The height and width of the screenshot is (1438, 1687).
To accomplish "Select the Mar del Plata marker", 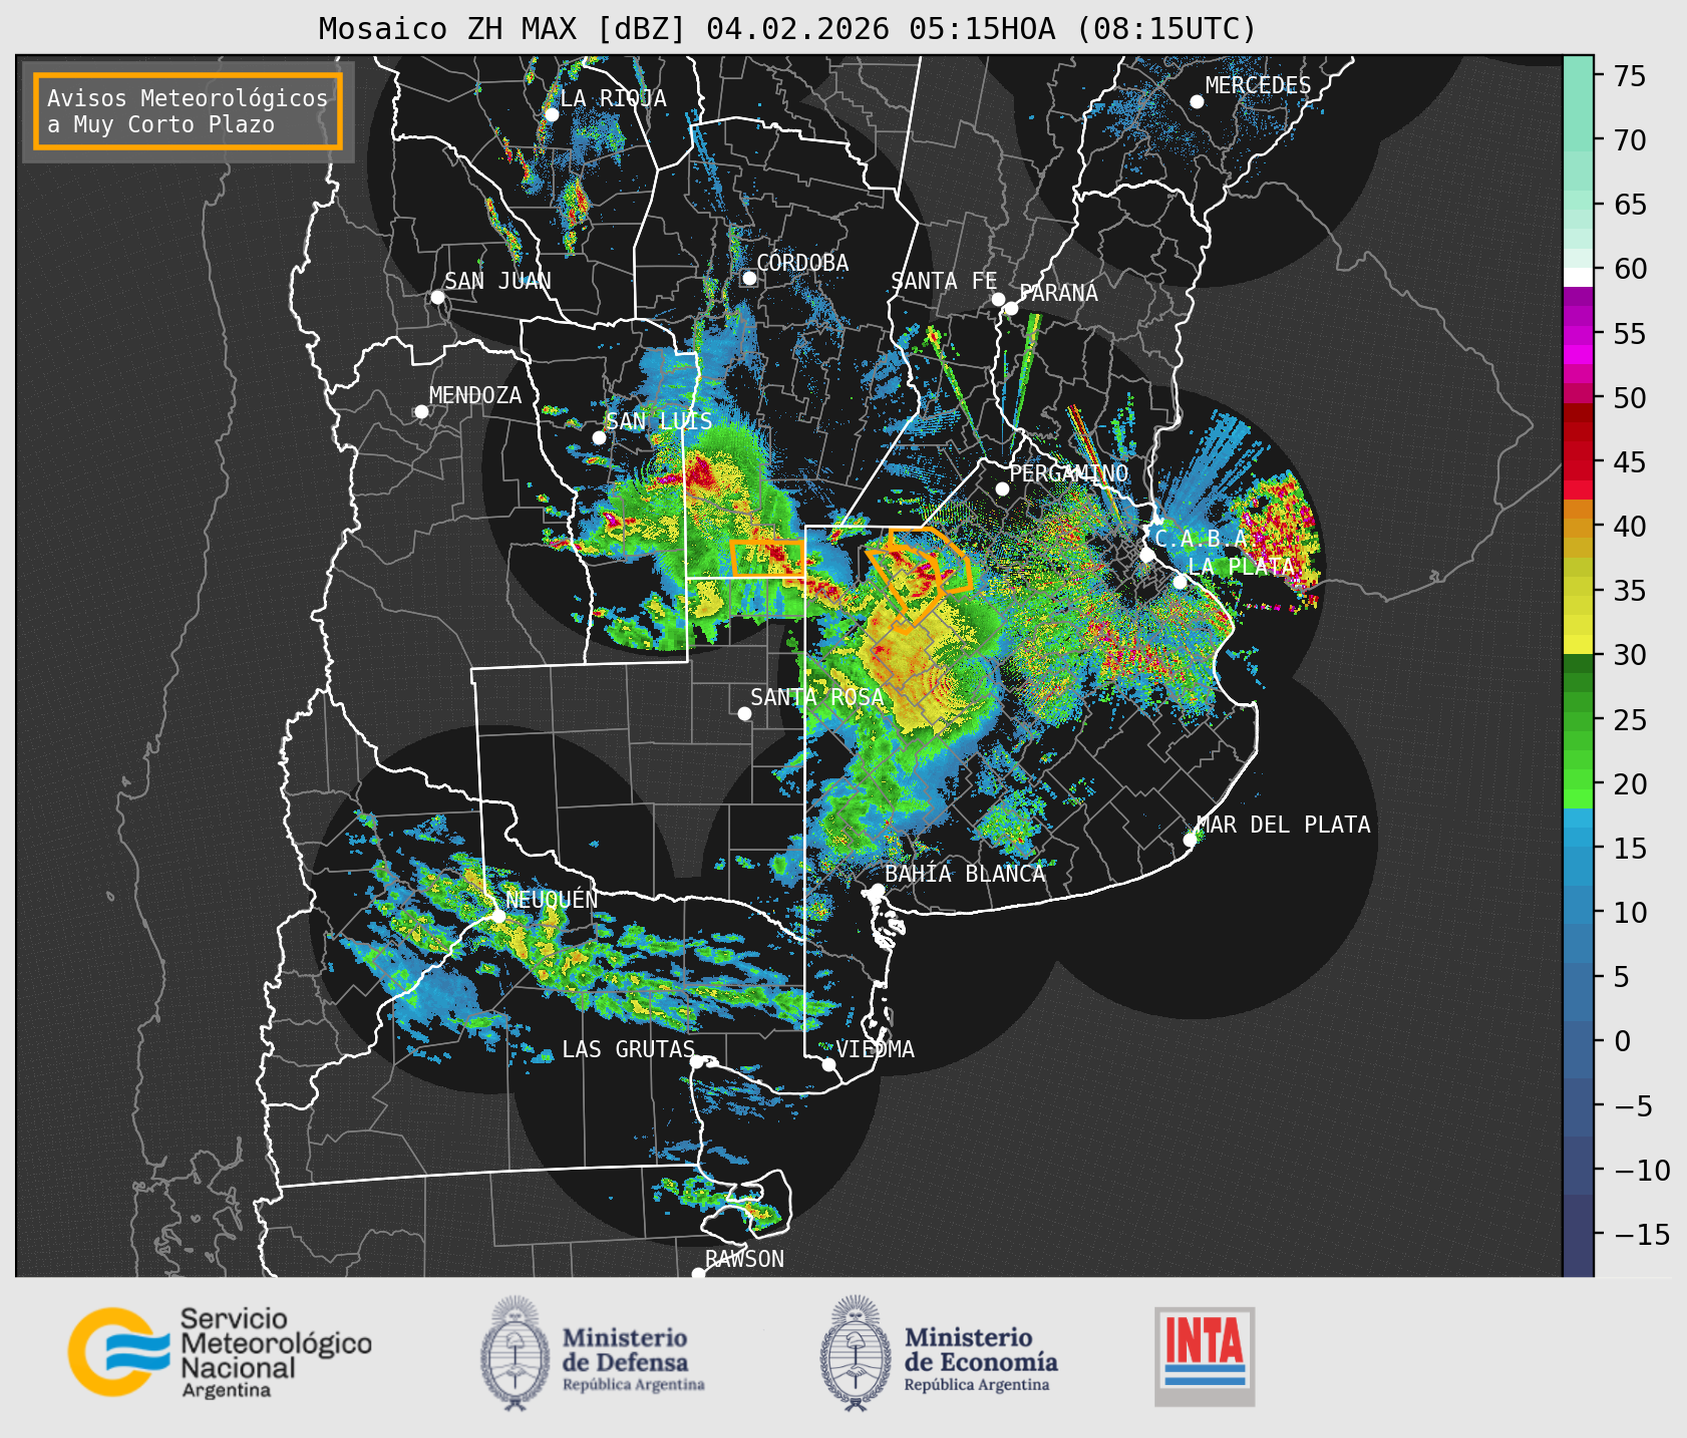I will (1190, 840).
